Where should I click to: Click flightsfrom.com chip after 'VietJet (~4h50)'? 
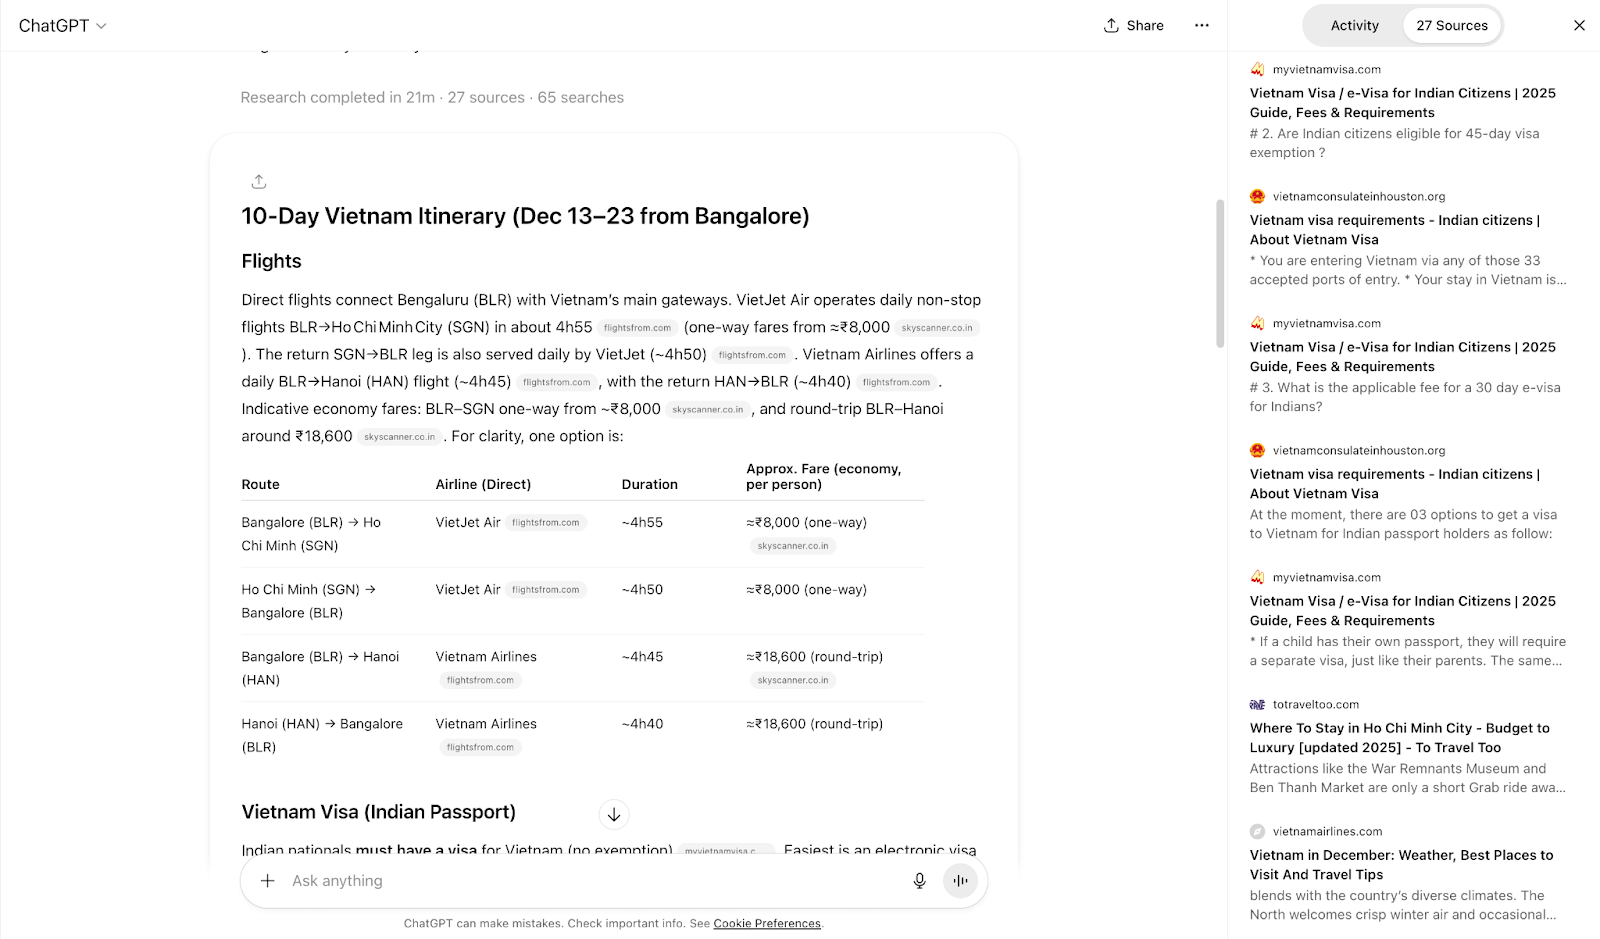pos(752,355)
